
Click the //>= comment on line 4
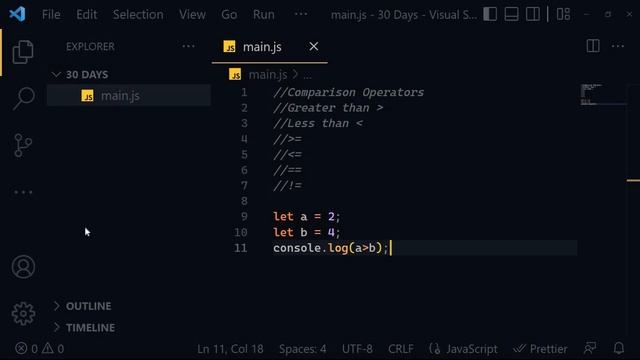pyautogui.click(x=288, y=139)
